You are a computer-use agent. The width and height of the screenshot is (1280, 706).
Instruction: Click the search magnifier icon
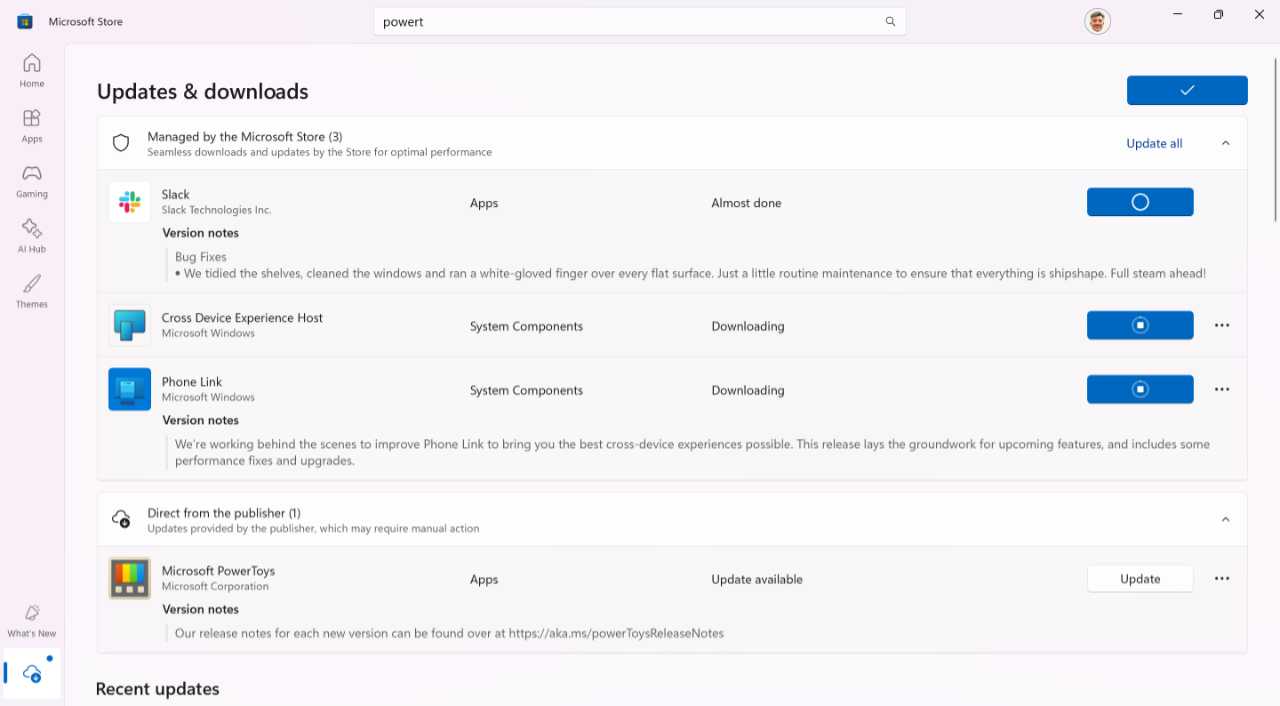(890, 22)
